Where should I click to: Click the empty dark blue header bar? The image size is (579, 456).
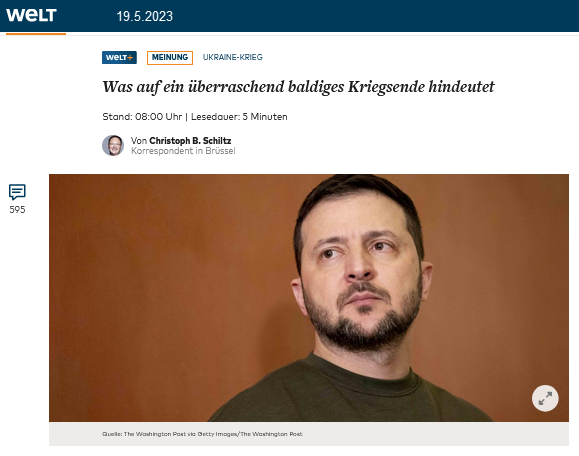point(369,16)
